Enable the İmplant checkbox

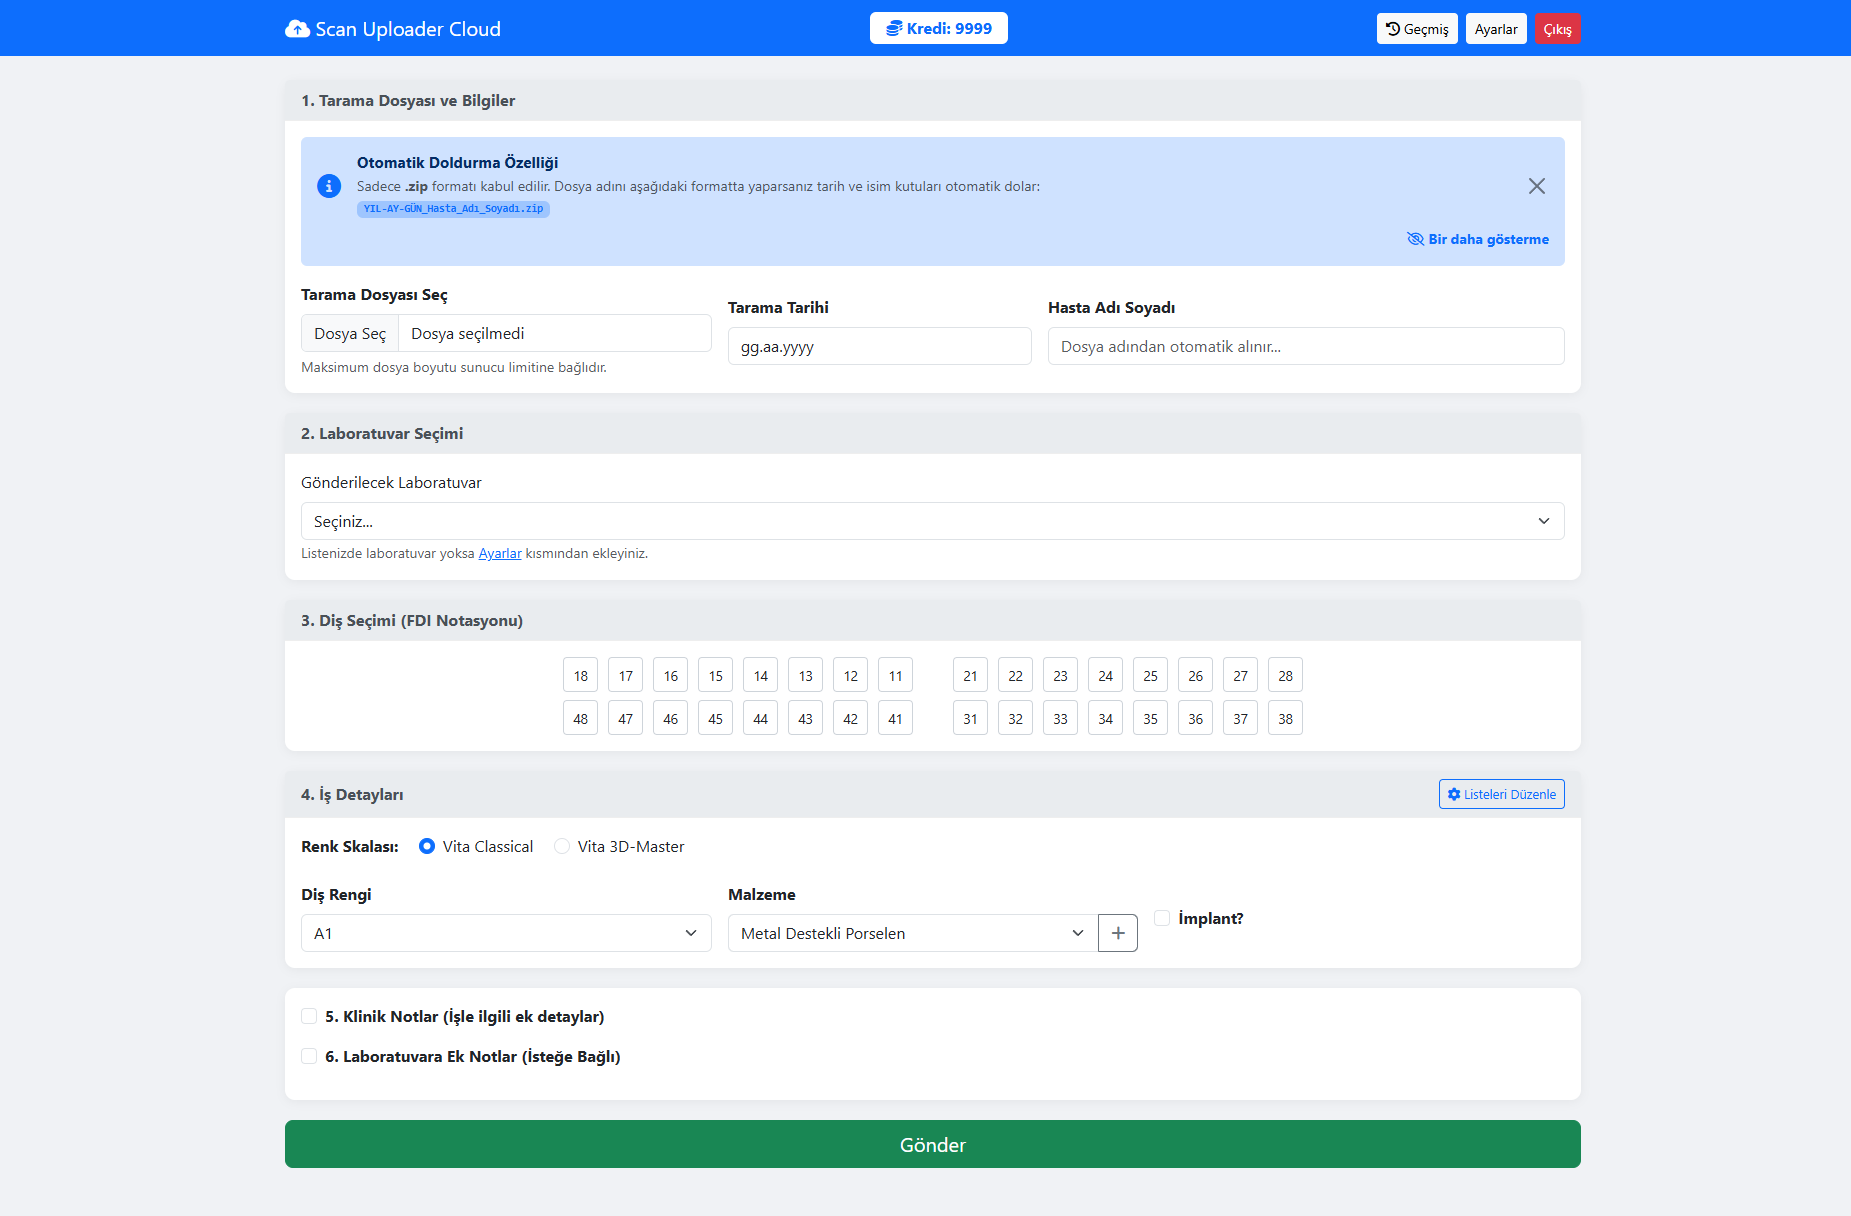[1162, 917]
